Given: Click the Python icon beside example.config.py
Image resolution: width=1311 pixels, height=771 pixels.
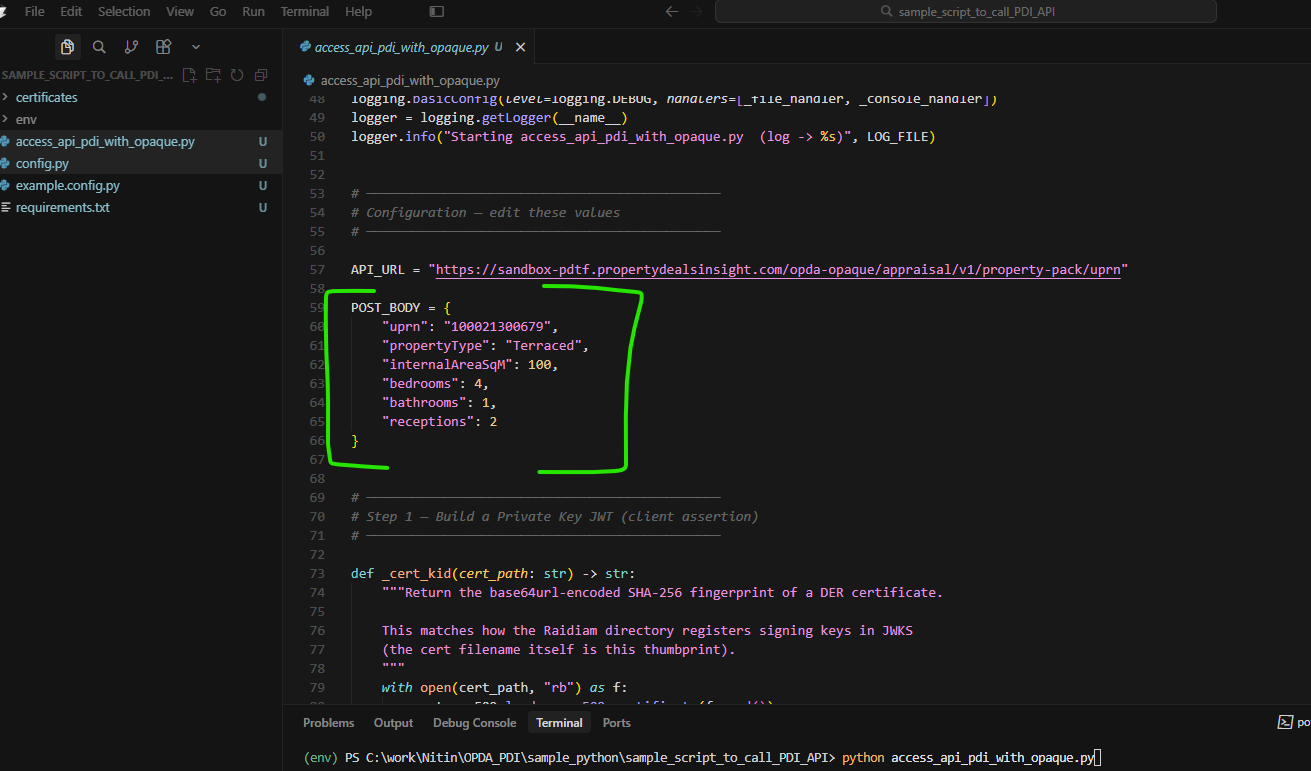Looking at the screenshot, I should (x=6, y=185).
